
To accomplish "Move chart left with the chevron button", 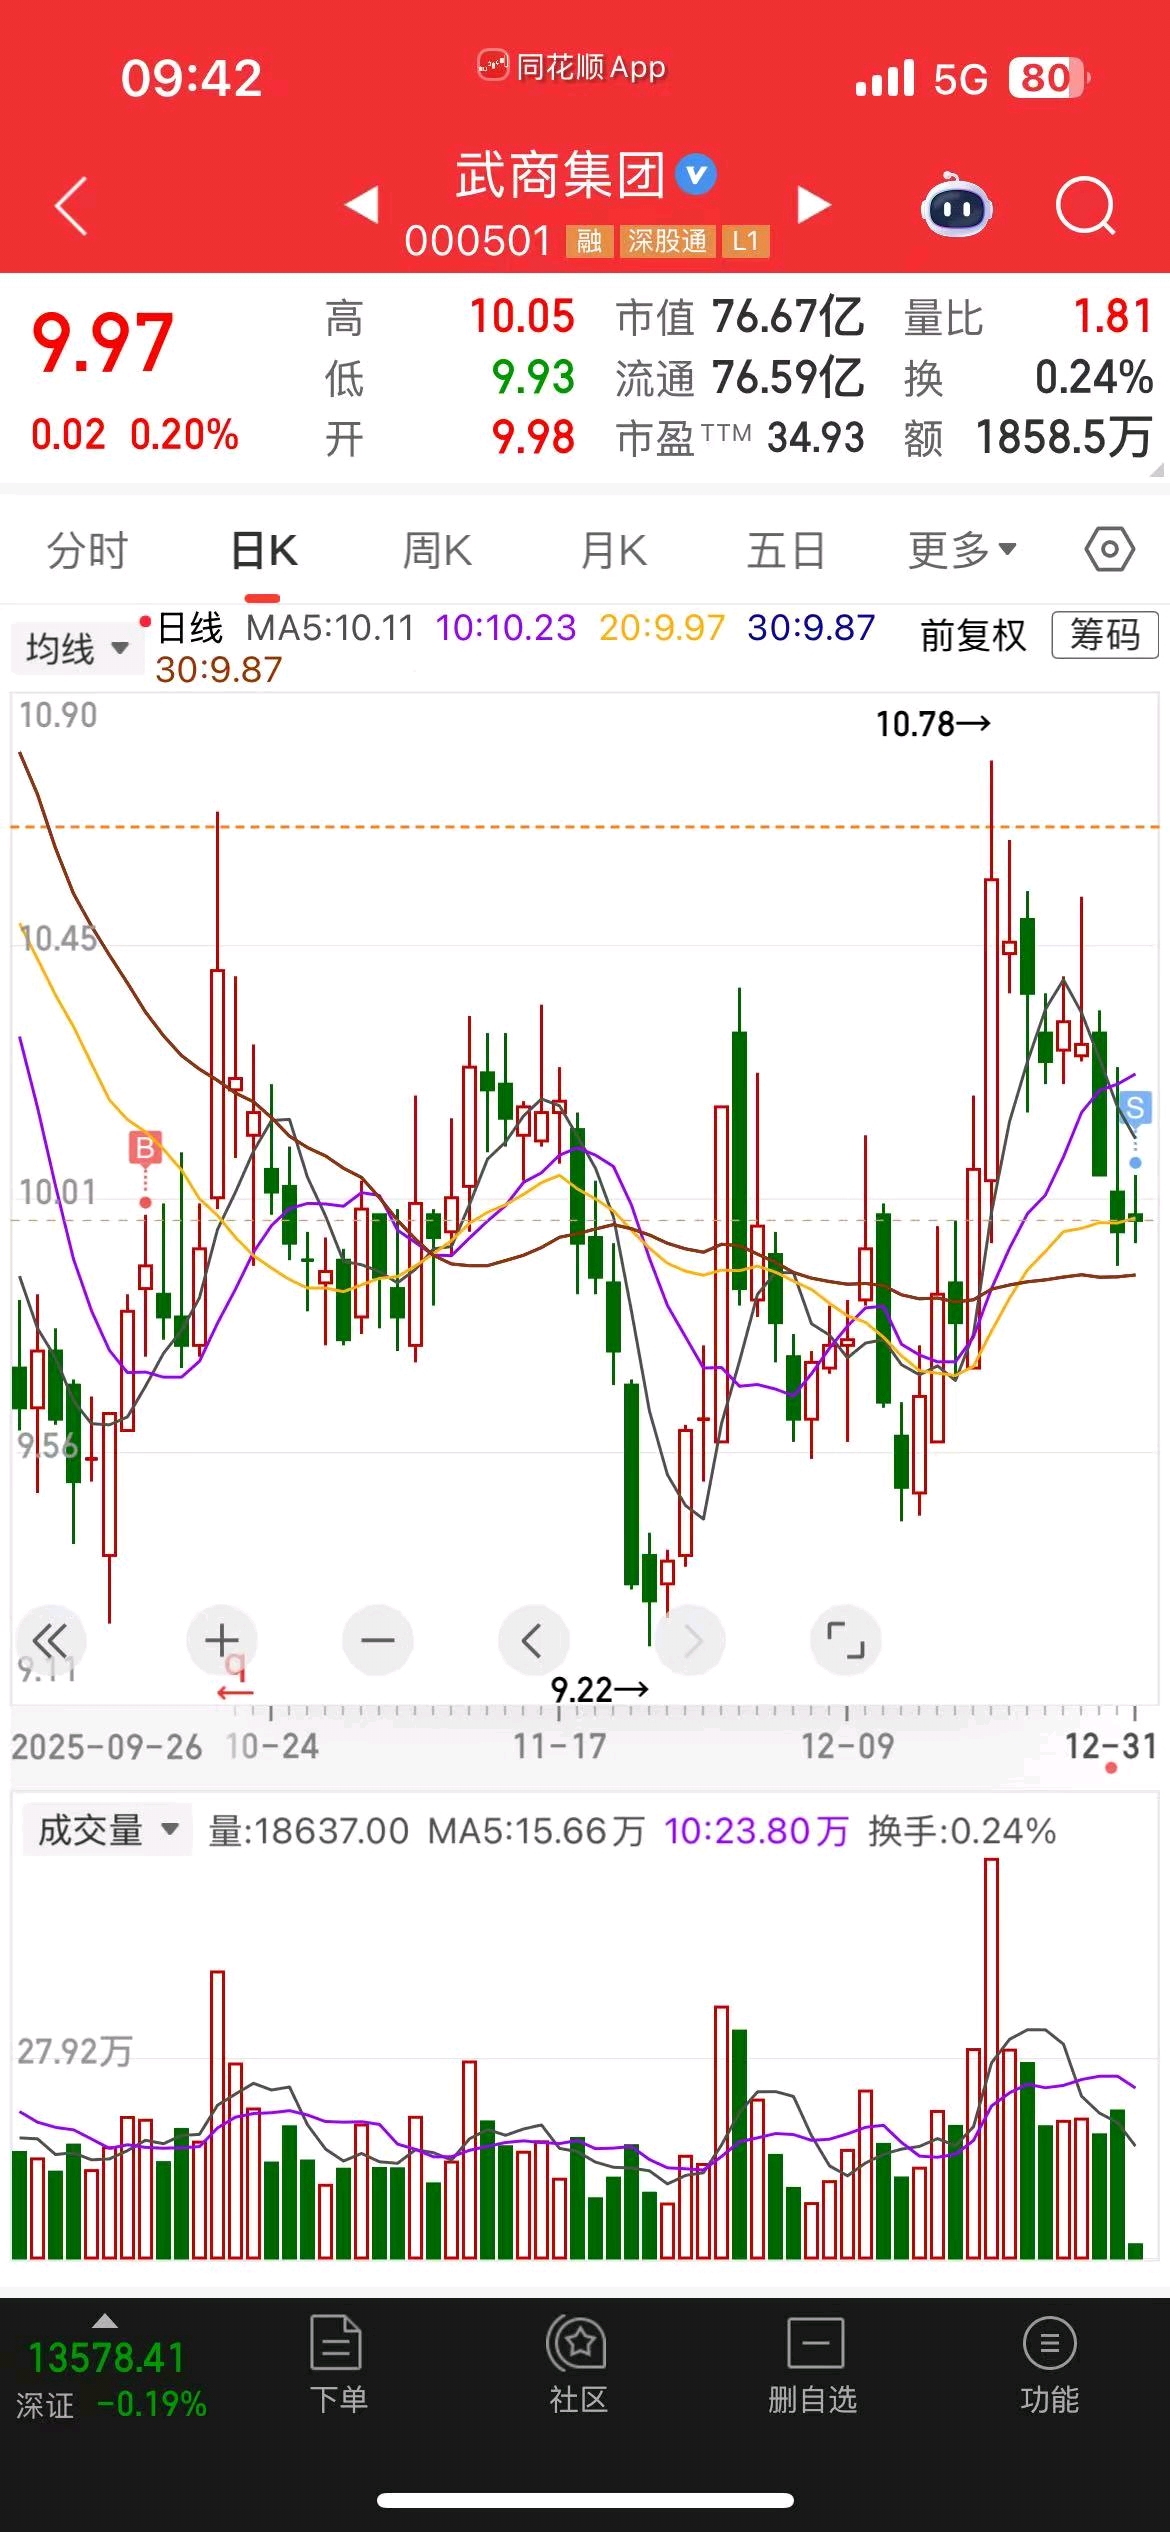I will coord(533,1641).
